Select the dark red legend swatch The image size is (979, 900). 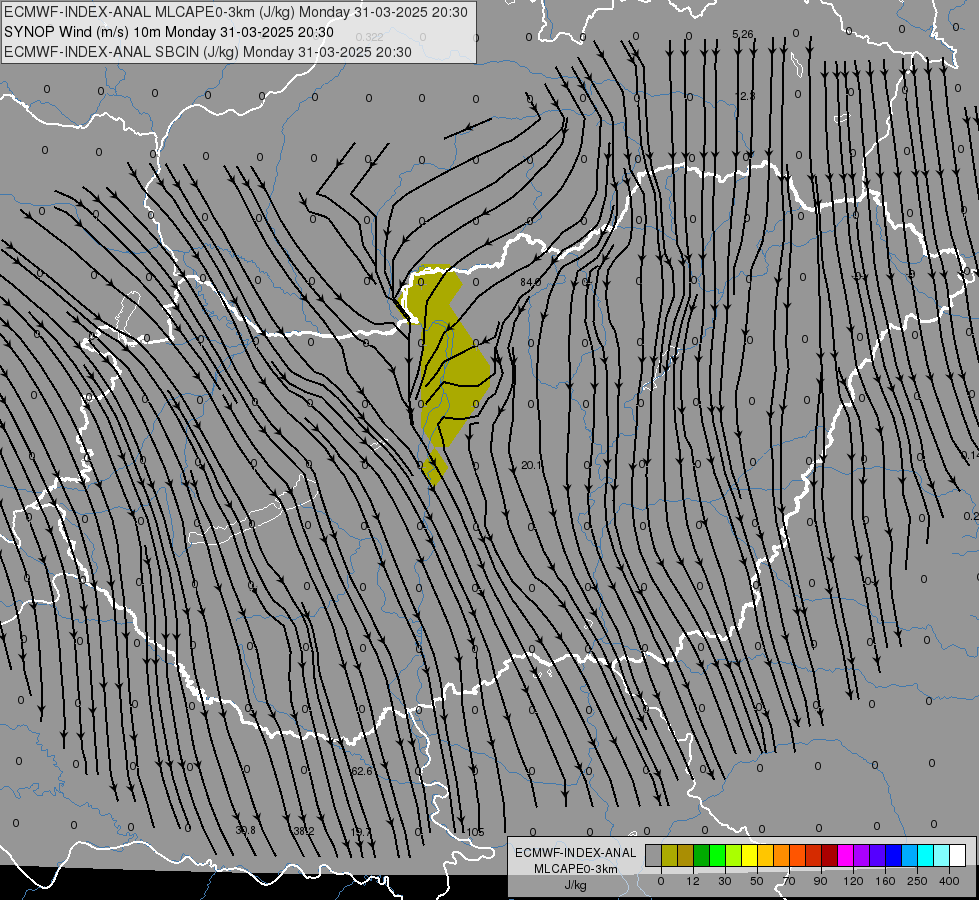pos(830,855)
